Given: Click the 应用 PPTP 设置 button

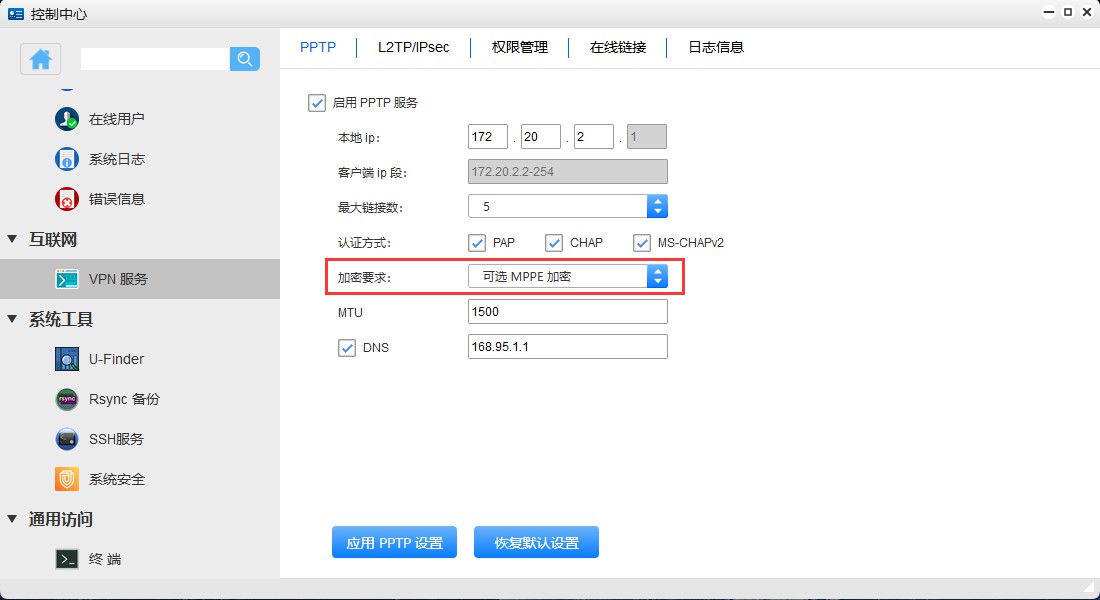Looking at the screenshot, I should click(x=394, y=541).
